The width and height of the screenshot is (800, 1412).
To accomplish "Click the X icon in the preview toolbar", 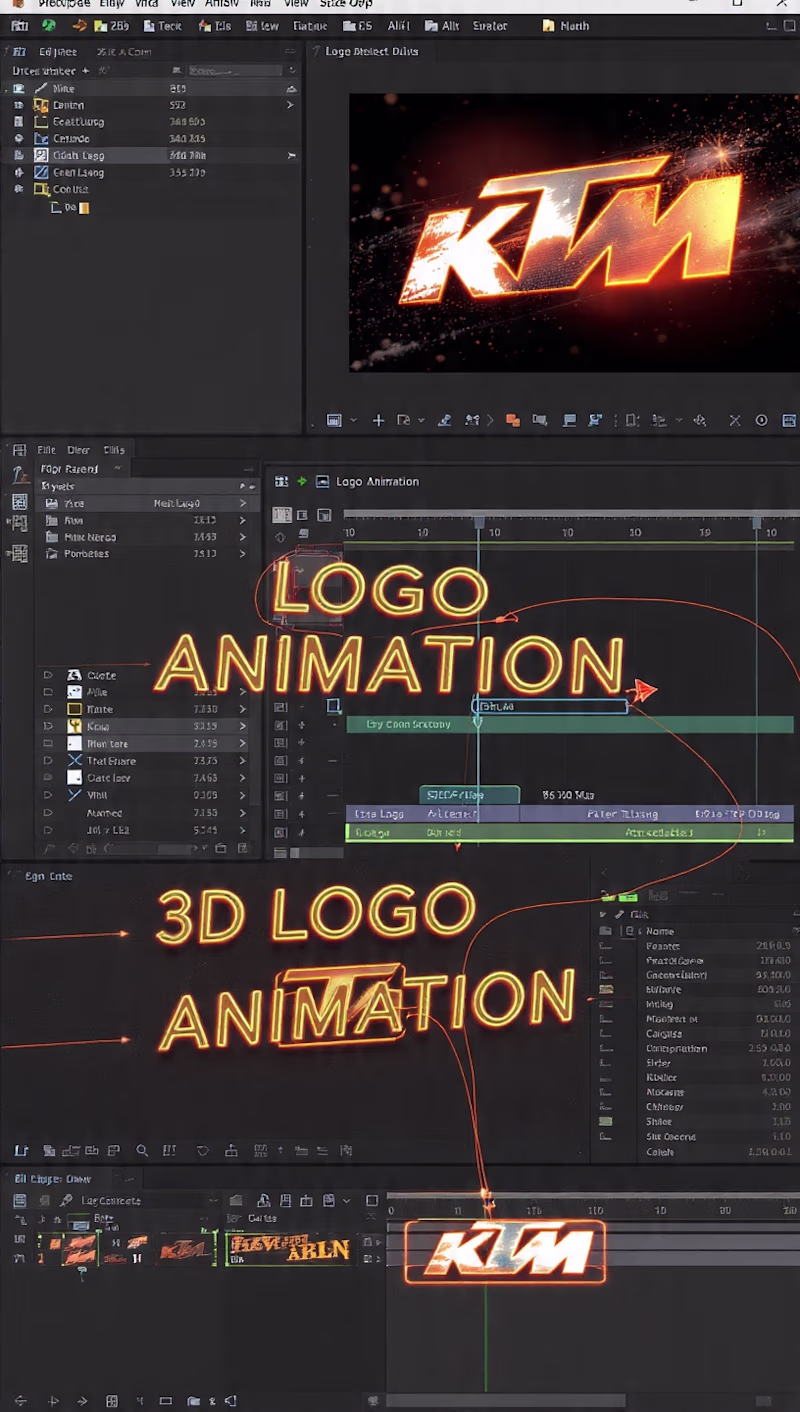I will point(735,421).
